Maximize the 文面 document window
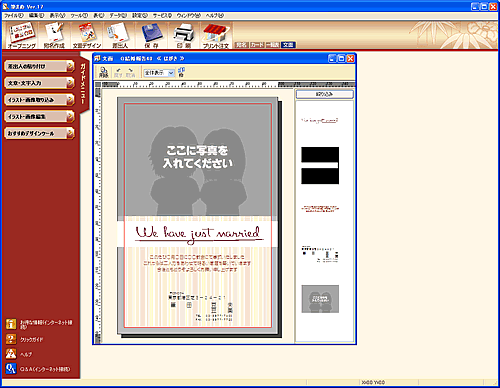Screen dimensions: 500x388 [x=341, y=59]
